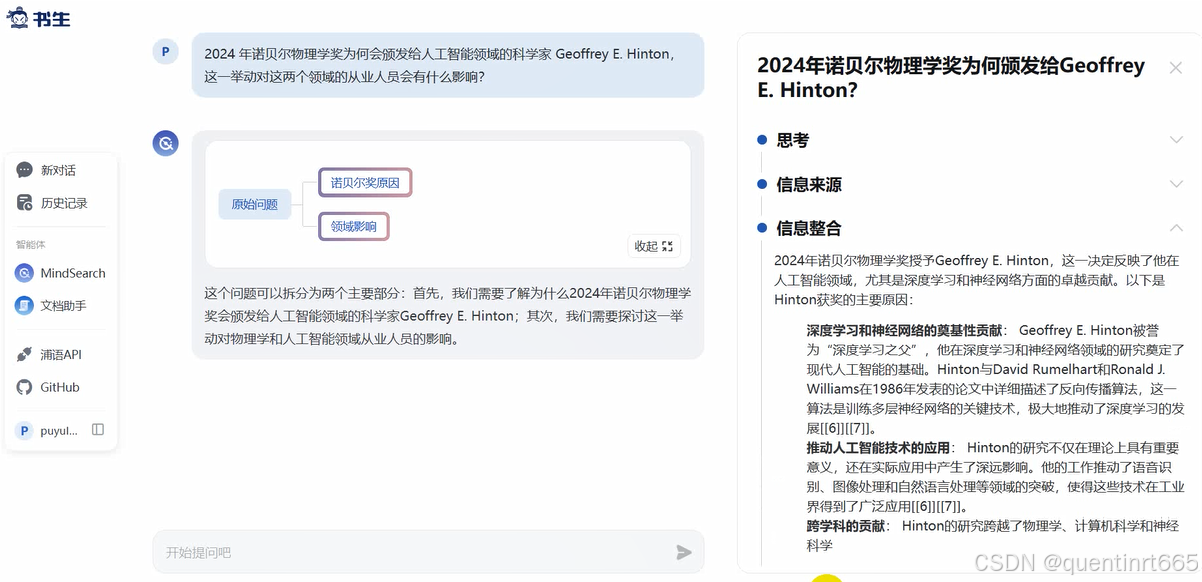Click the answer paragraph starting 这个问题可以拆分

coord(448,316)
